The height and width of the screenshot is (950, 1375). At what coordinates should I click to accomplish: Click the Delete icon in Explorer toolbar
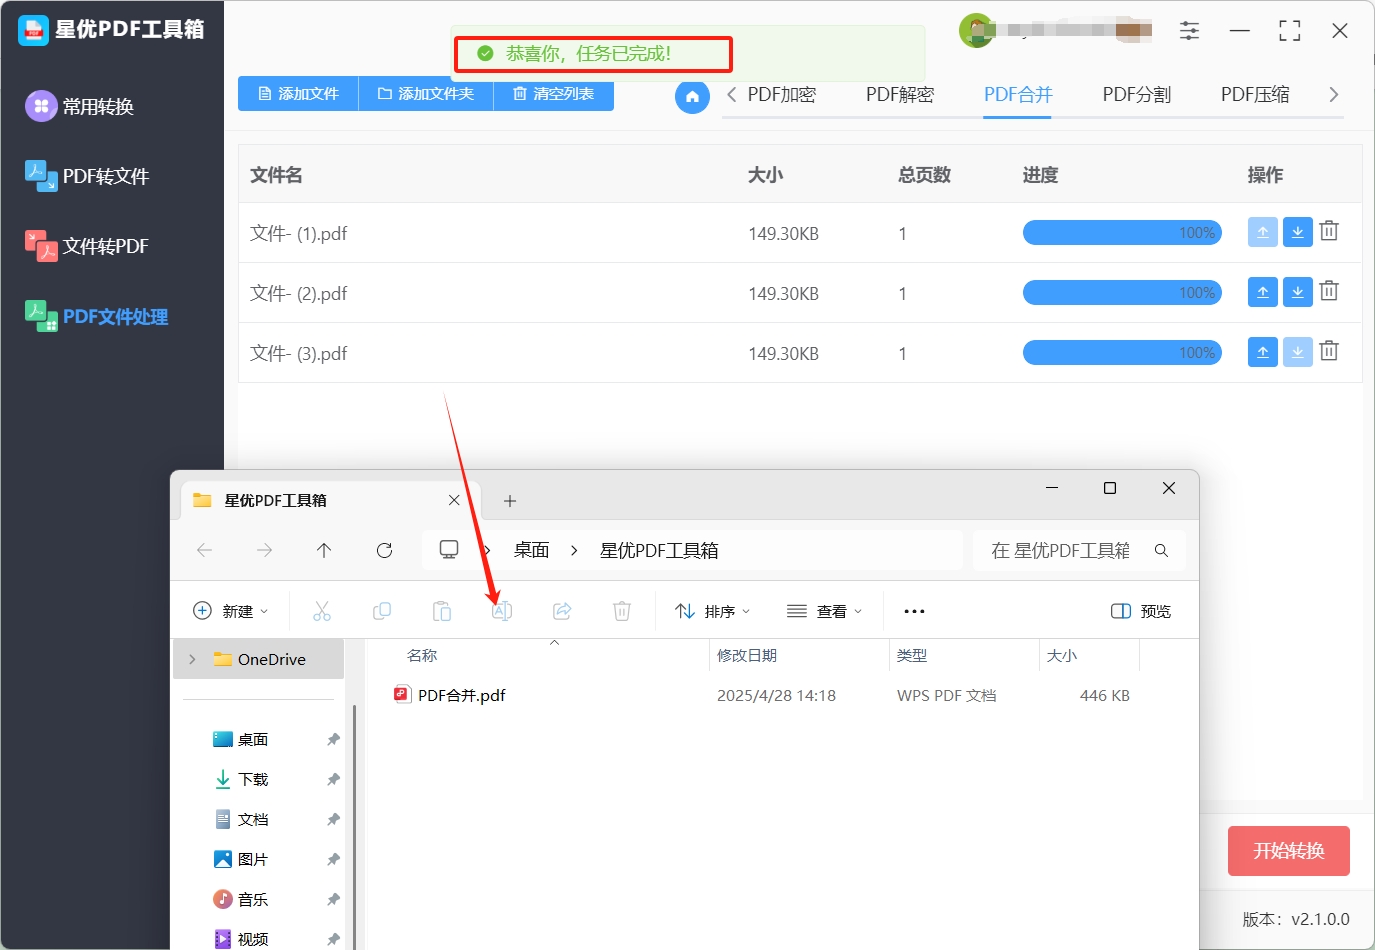(622, 611)
